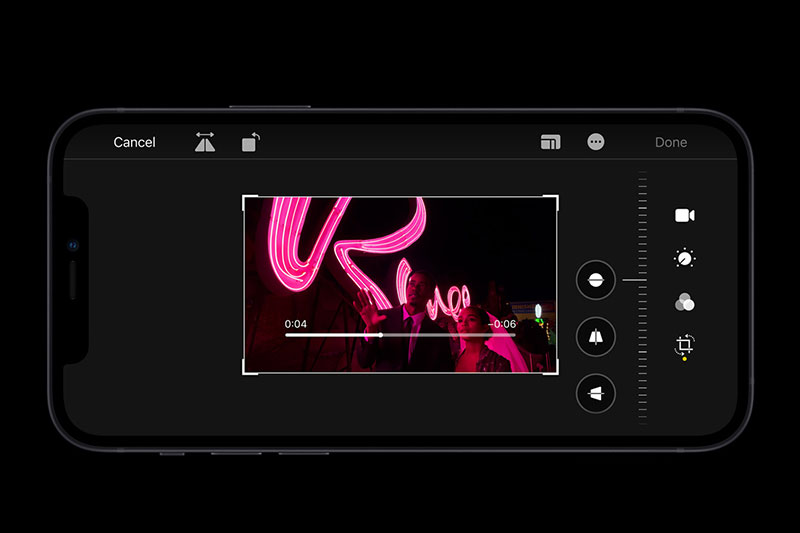
Task: Click the video scrubber playhead dot
Action: click(x=380, y=335)
